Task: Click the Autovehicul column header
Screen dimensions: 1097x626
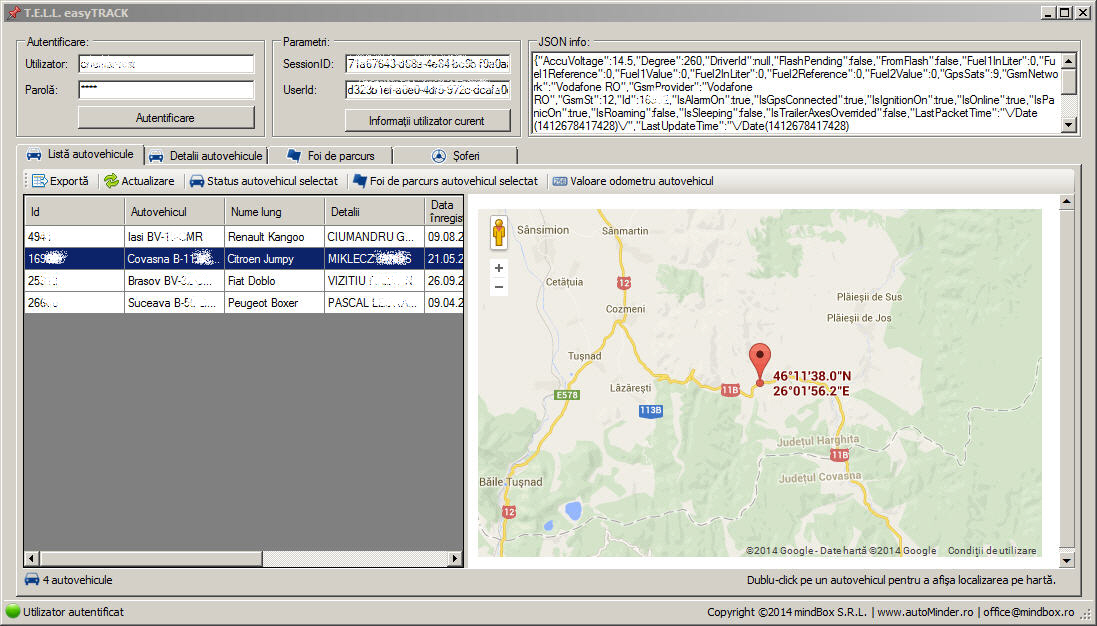Action: (175, 211)
